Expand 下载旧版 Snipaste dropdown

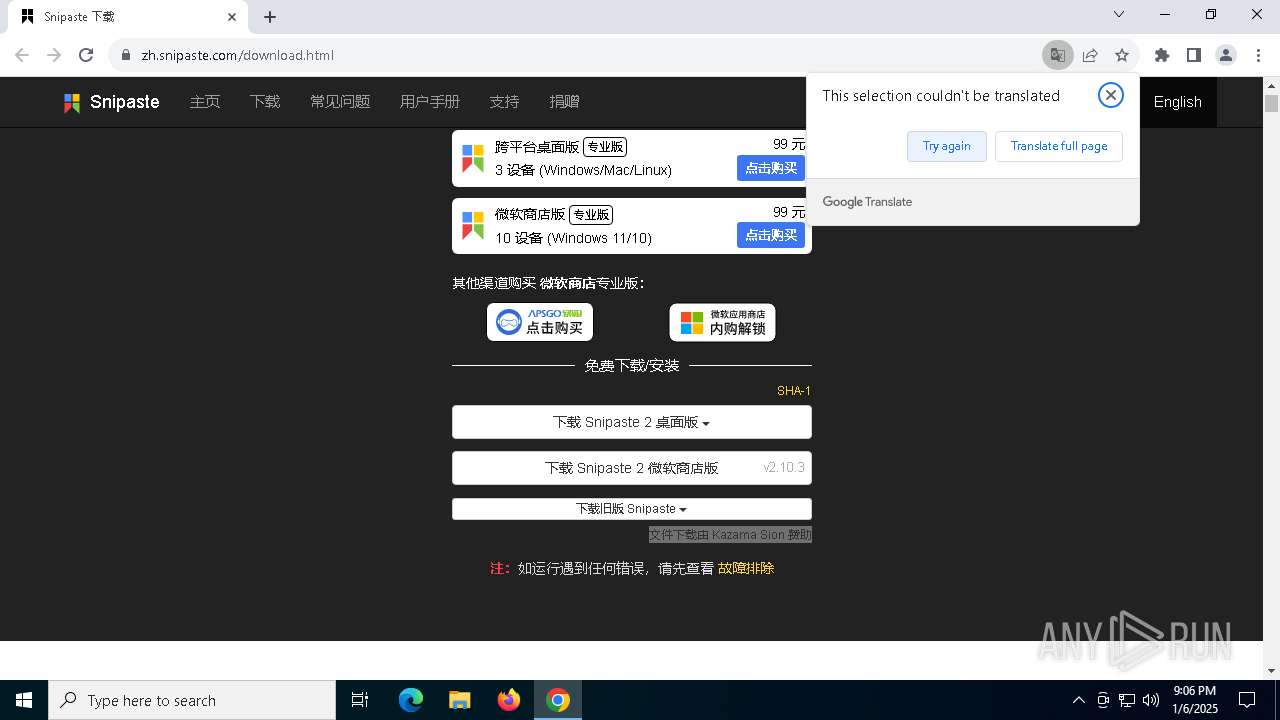[631, 509]
